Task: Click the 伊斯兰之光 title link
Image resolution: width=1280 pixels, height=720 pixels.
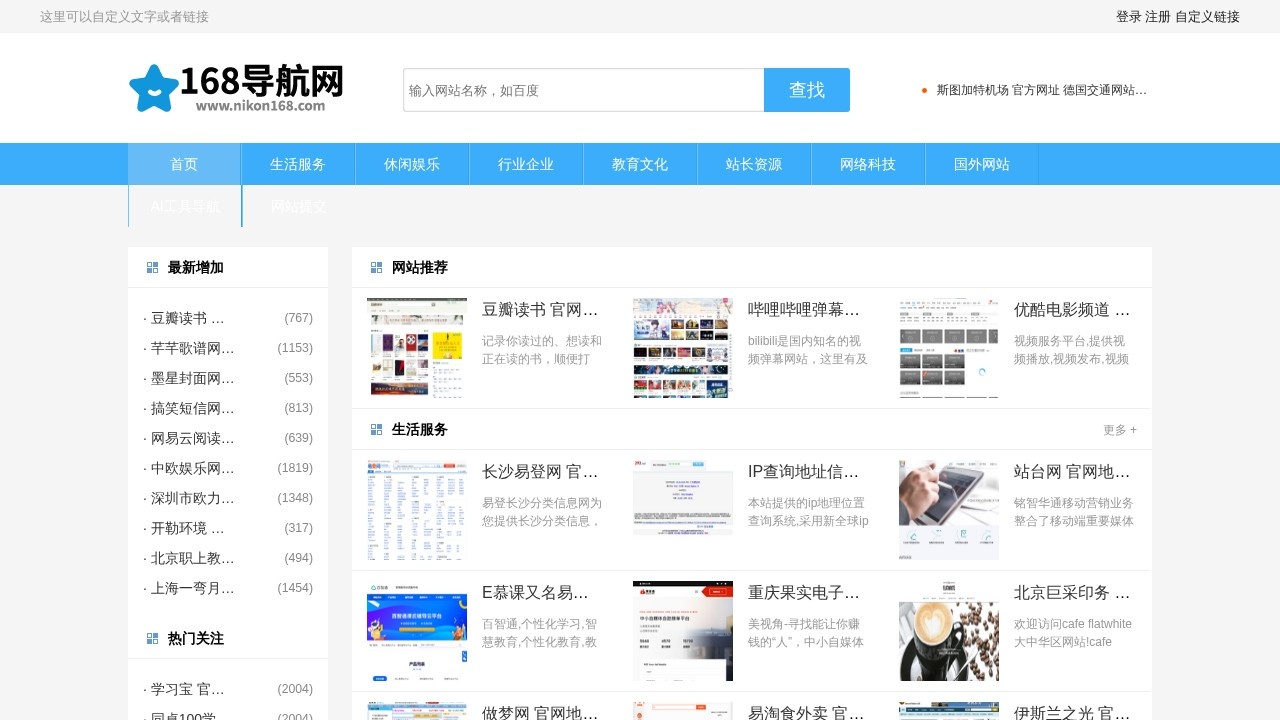Action: click(x=1072, y=713)
